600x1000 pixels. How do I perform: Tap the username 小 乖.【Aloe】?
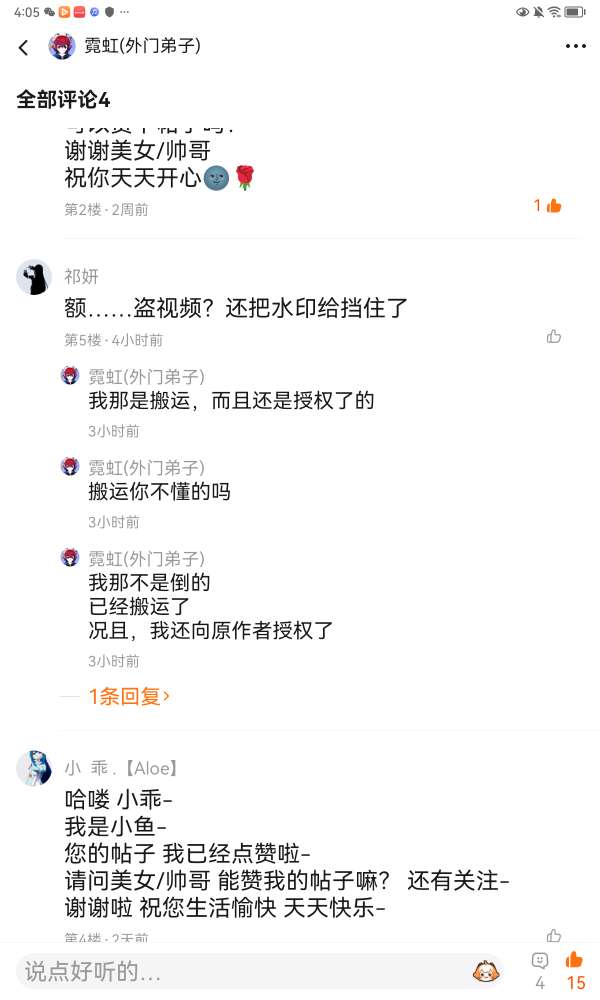point(121,768)
